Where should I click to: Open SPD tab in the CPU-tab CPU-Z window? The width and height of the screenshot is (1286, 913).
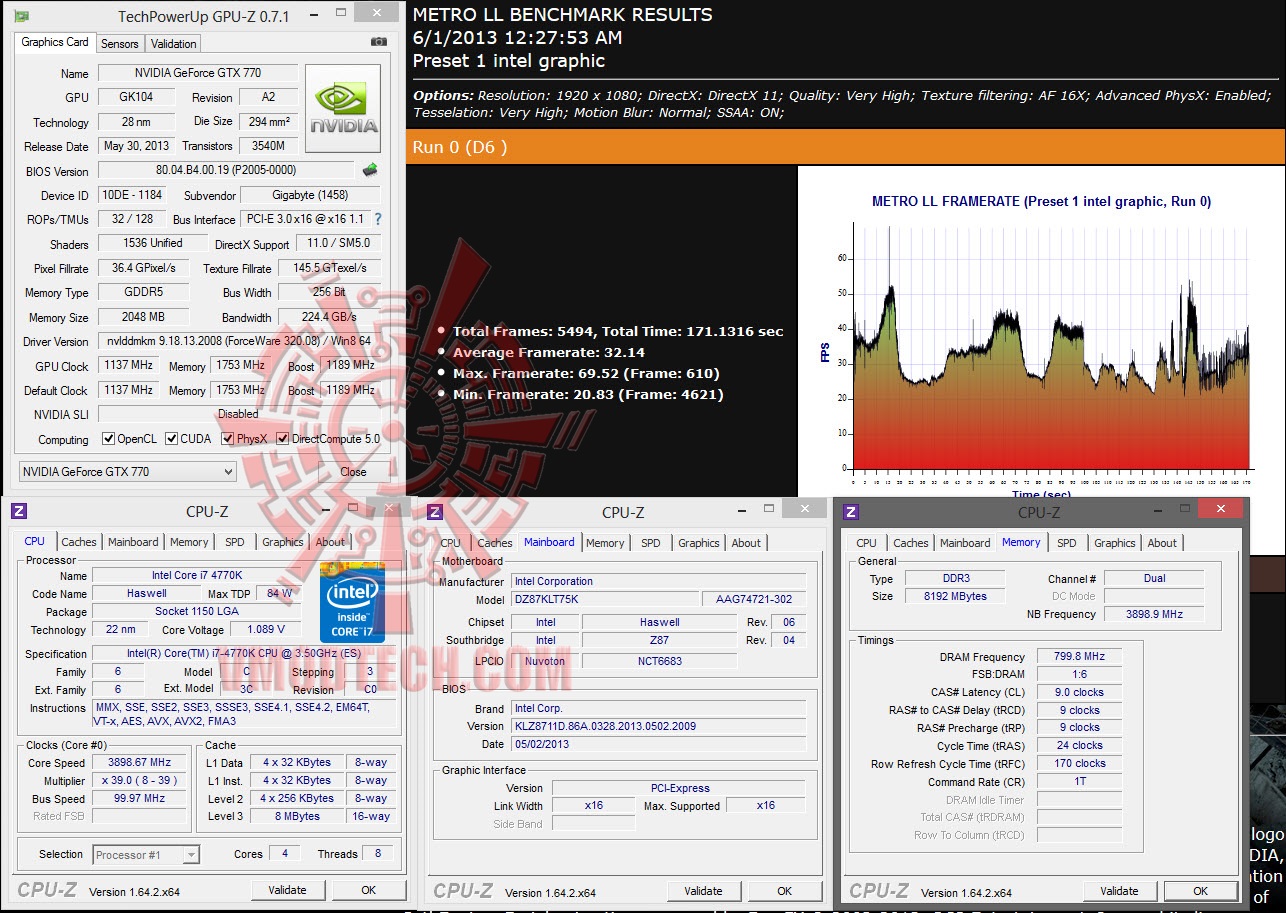click(235, 542)
